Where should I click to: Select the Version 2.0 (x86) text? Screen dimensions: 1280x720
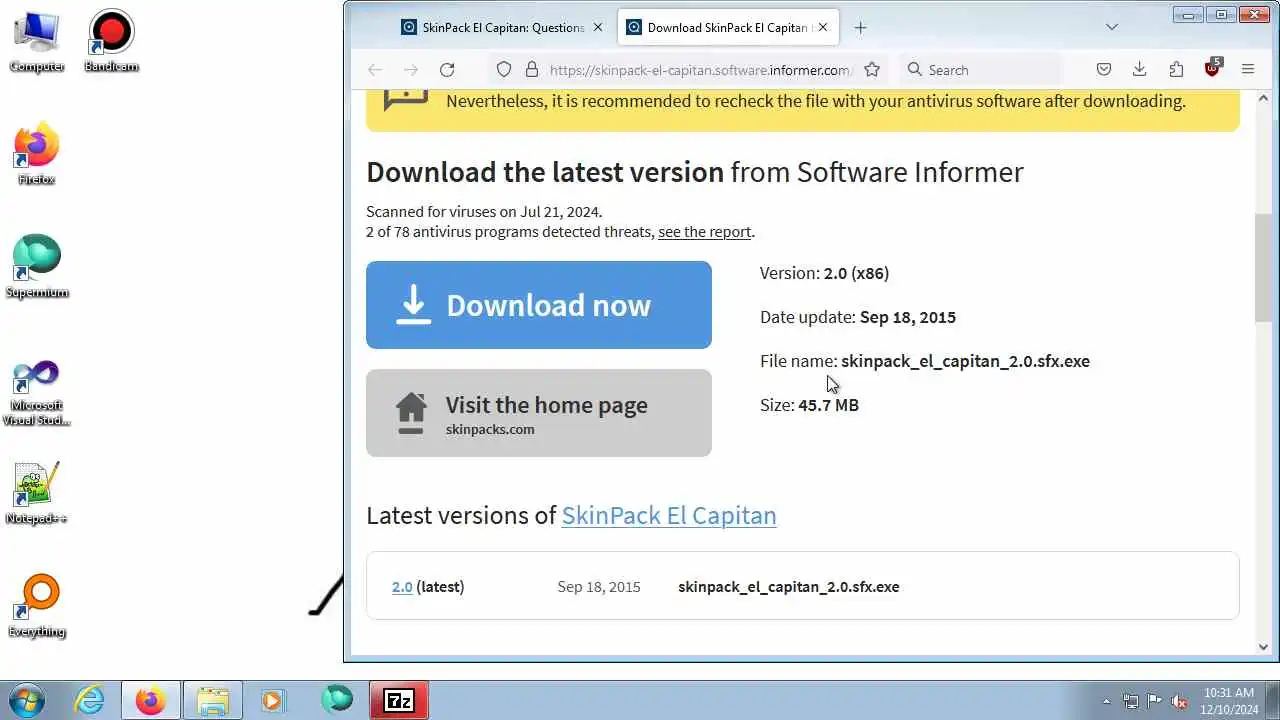(824, 273)
